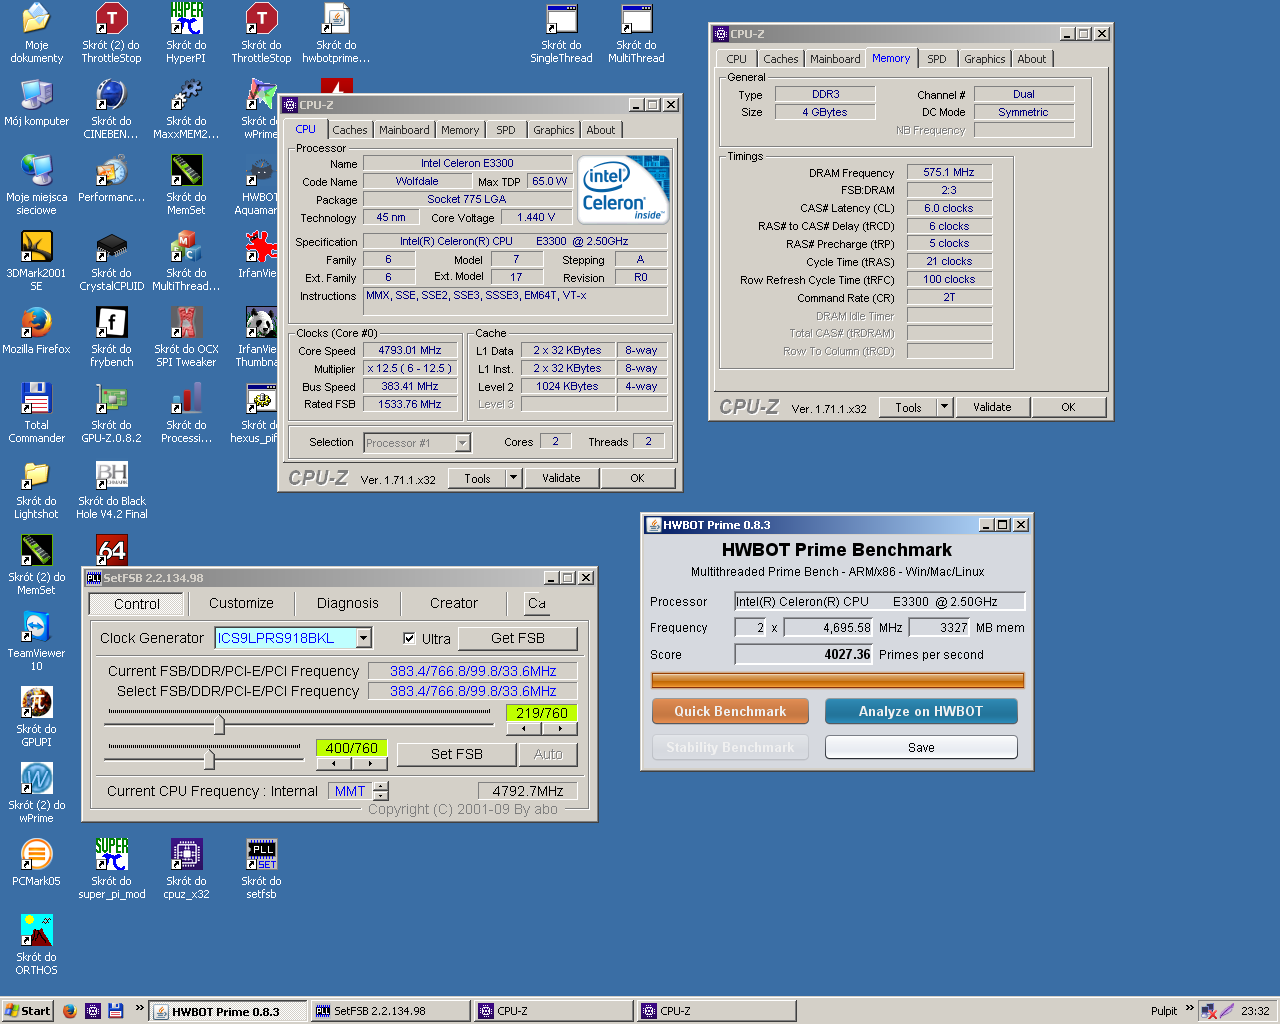Open the Mozilla Firefox desktop shortcut
Viewport: 1280px width, 1024px height.
(x=37, y=331)
